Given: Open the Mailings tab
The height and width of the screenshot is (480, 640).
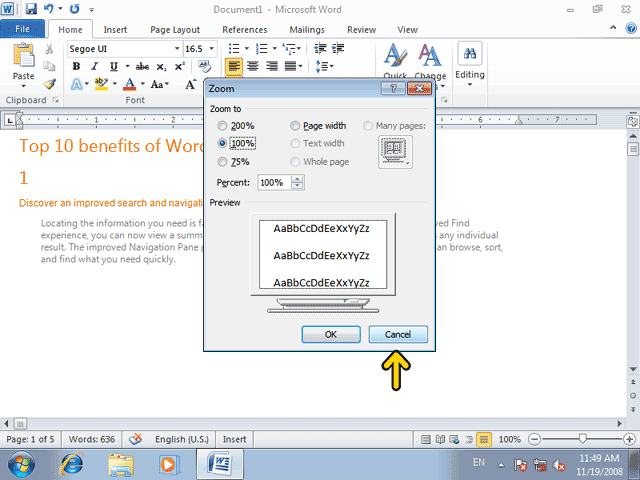Looking at the screenshot, I should click(x=307, y=29).
